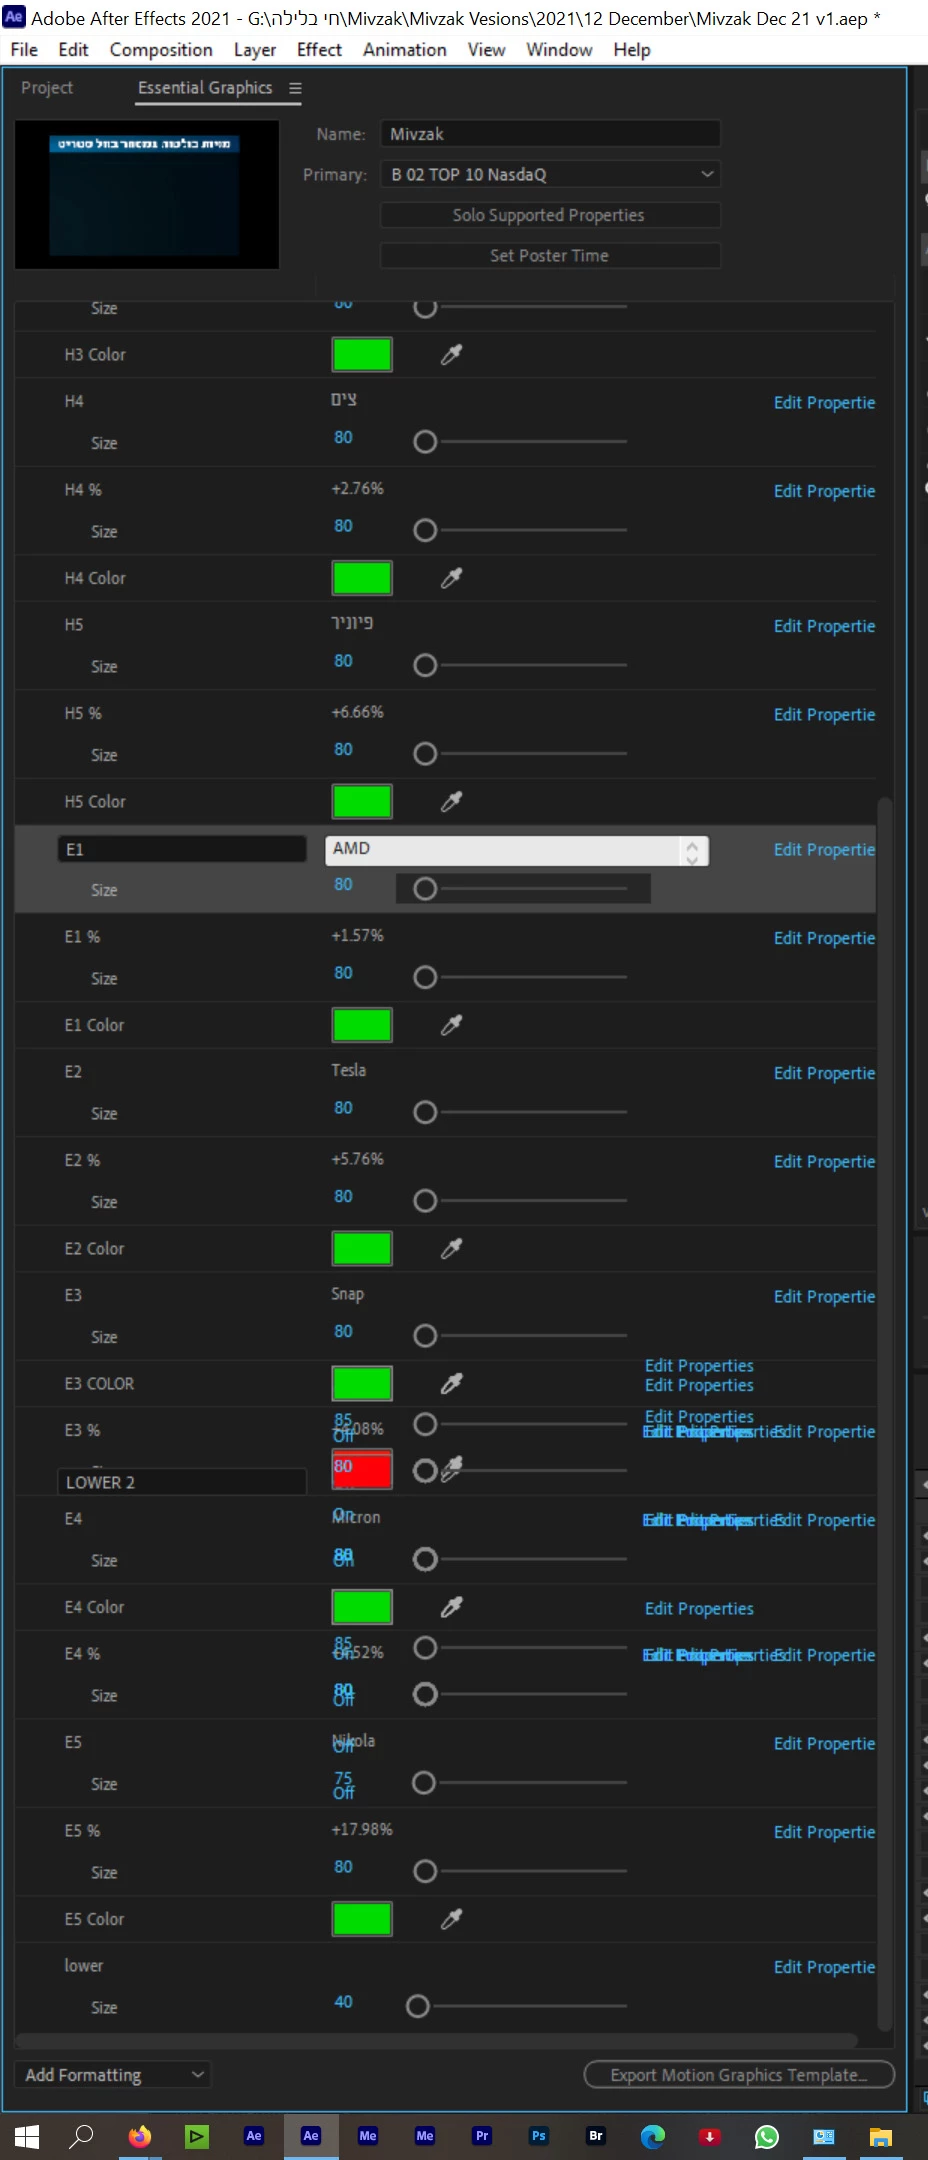Click Edit Properties for H5 % row
928x2160 pixels.
coord(824,715)
